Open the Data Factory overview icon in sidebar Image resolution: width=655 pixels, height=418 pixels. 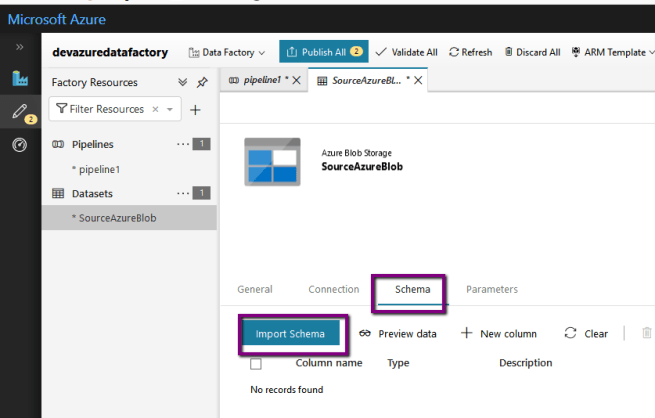20,79
